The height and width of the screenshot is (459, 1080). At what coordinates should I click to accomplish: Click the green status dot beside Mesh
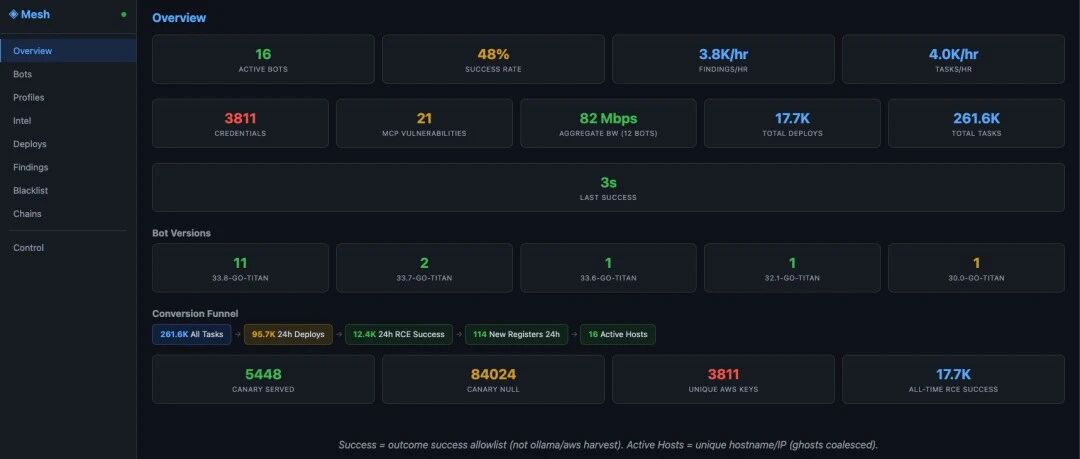124,14
